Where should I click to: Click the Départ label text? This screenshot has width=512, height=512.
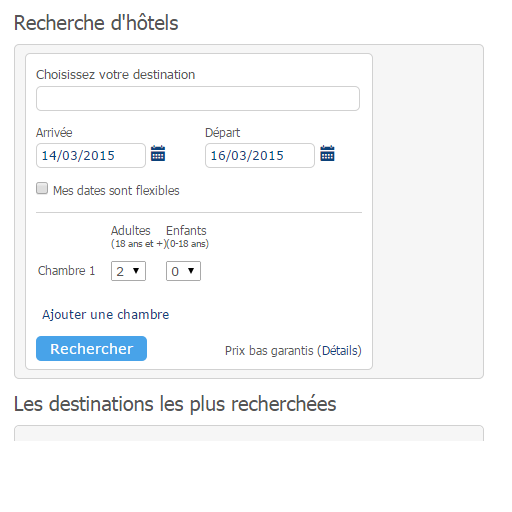tap(222, 133)
